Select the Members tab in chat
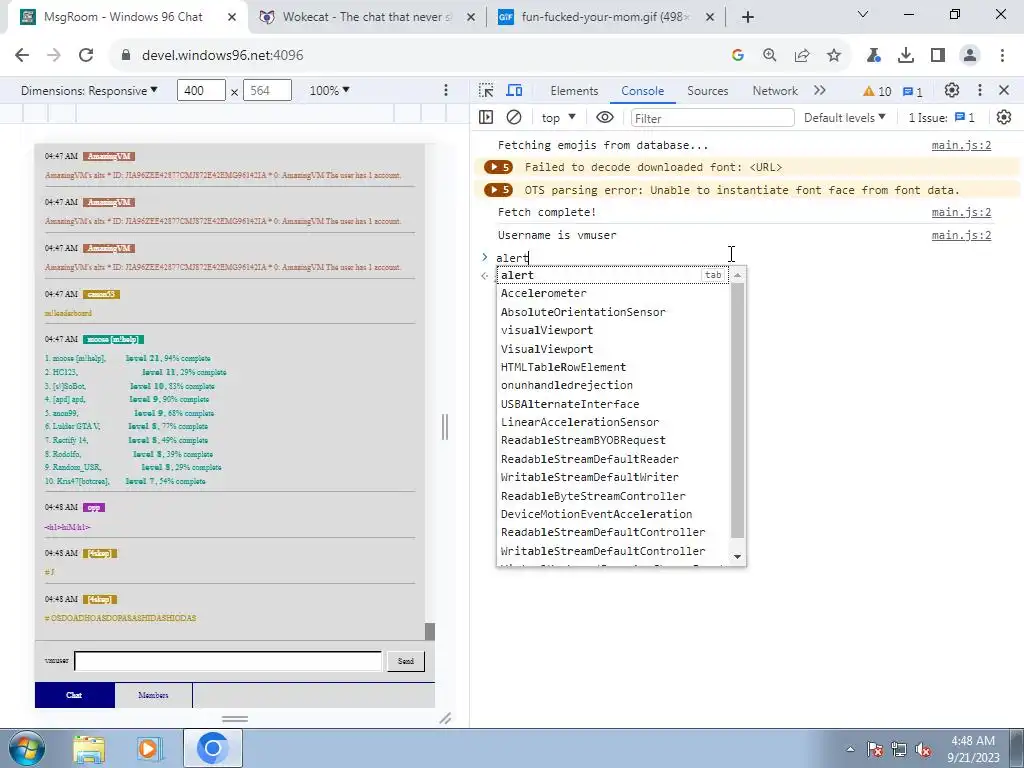1024x768 pixels. pyautogui.click(x=153, y=695)
